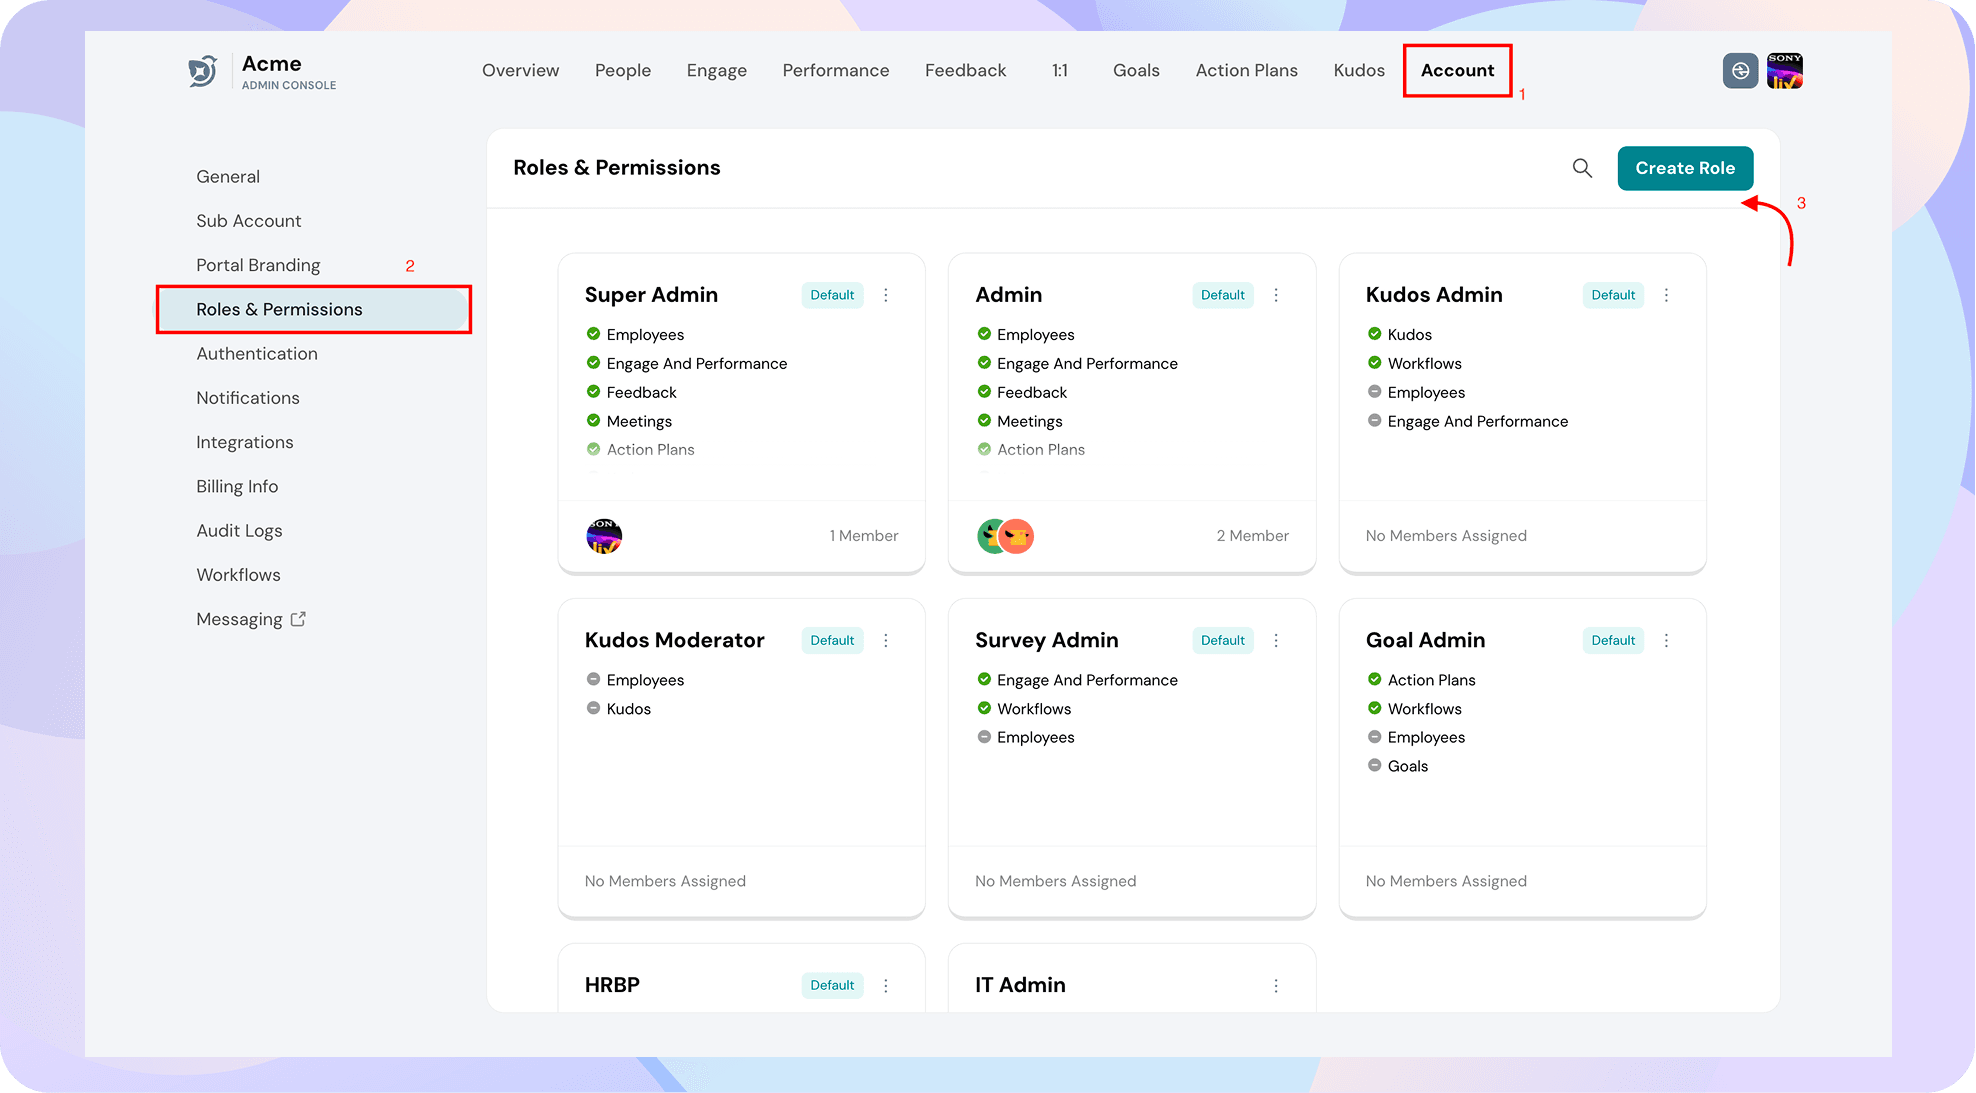The height and width of the screenshot is (1093, 1976).
Task: Open Kudos Moderator card three-dot menu
Action: click(886, 640)
